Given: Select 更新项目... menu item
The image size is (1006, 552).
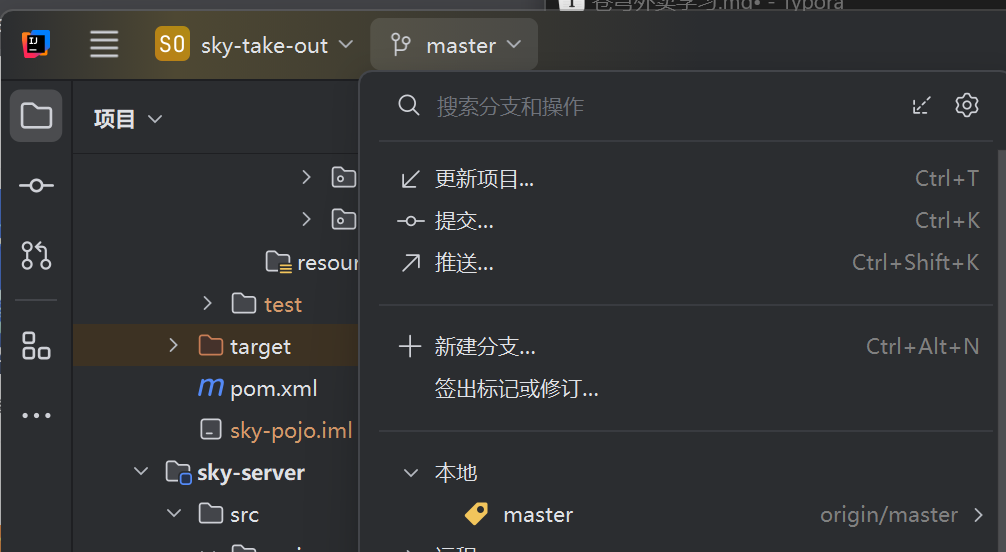Looking at the screenshot, I should (x=484, y=179).
